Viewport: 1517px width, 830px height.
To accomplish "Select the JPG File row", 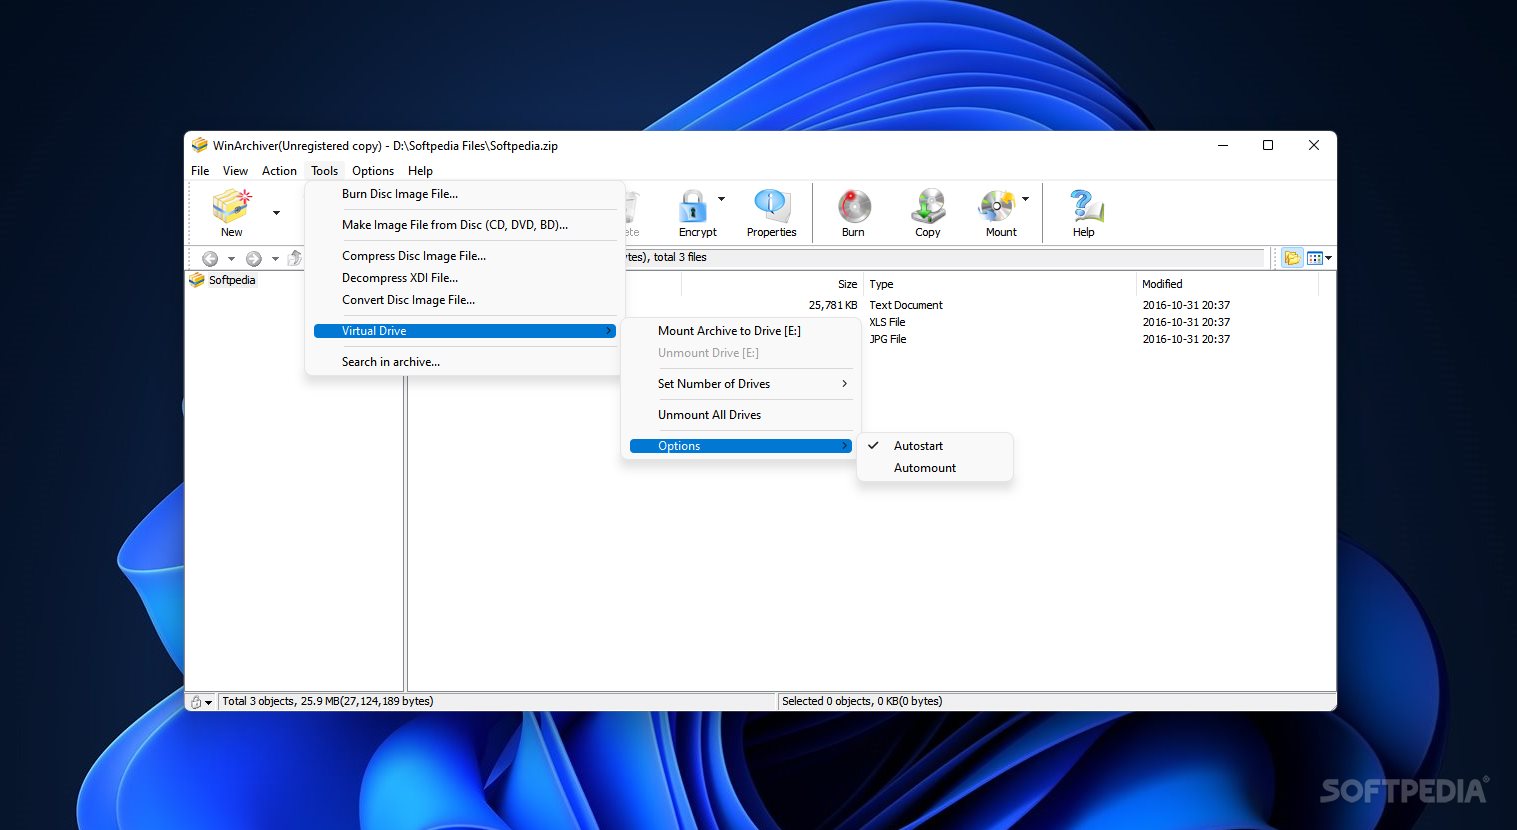I will pyautogui.click(x=887, y=339).
